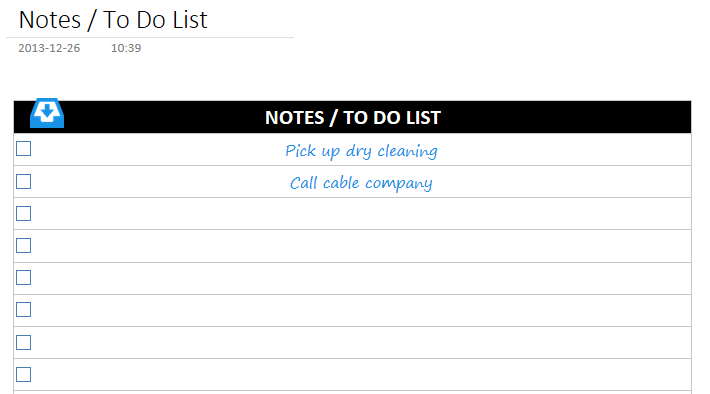Toggle the fourth checkbox in the list
Image resolution: width=710 pixels, height=394 pixels.
coord(24,245)
